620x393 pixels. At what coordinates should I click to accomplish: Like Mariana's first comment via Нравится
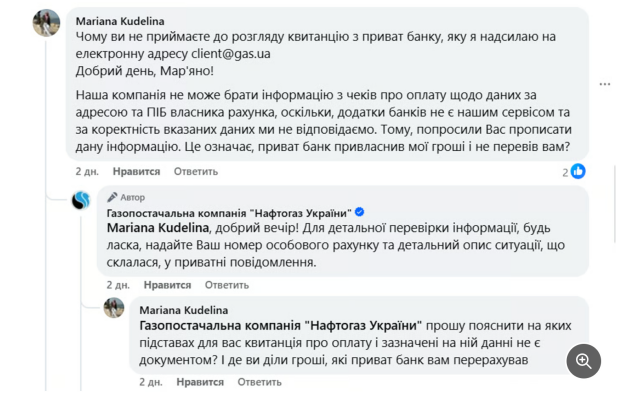[136, 172]
